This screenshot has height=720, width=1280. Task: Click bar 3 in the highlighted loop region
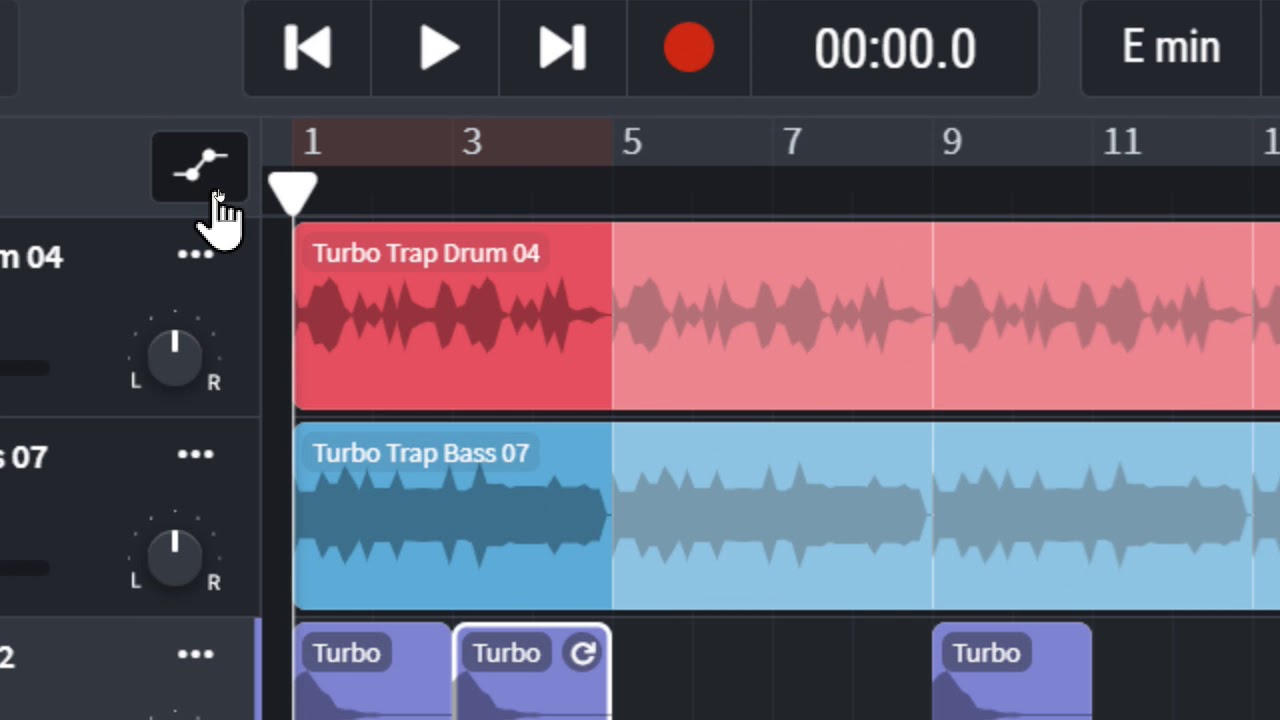[472, 142]
